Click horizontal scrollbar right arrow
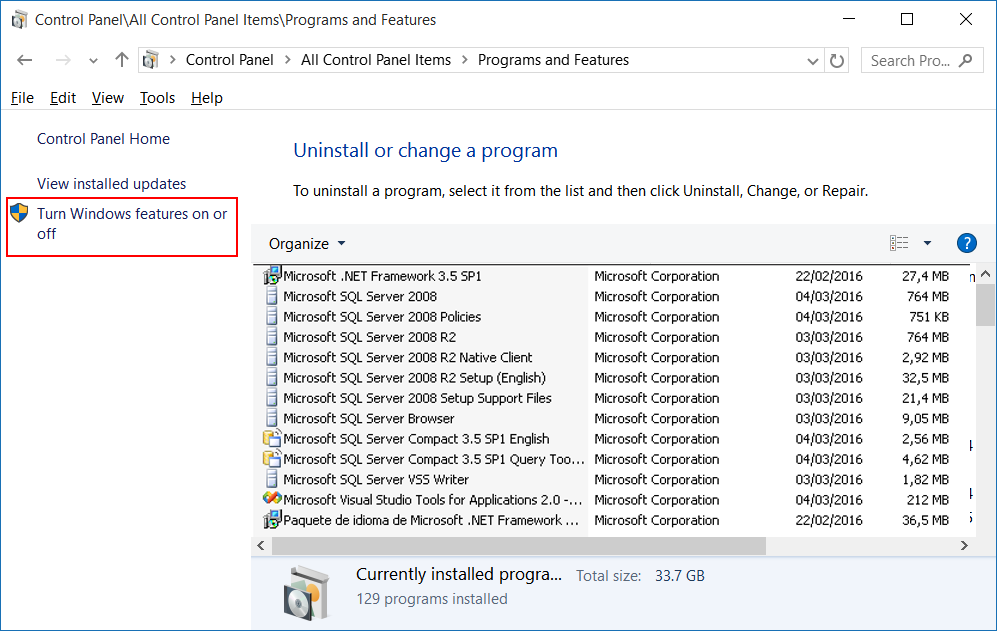The height and width of the screenshot is (631, 997). (x=964, y=545)
